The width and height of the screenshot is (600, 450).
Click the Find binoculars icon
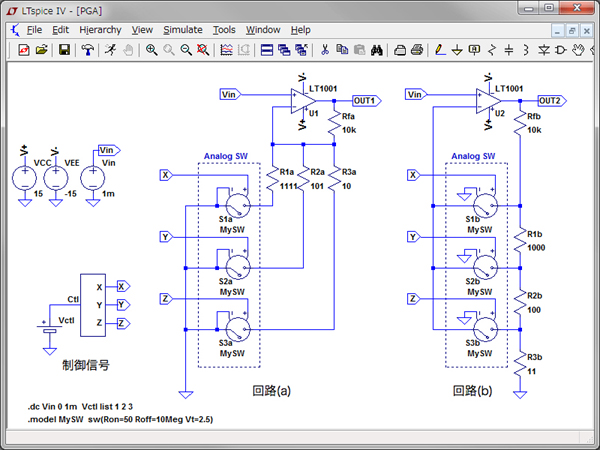377,49
